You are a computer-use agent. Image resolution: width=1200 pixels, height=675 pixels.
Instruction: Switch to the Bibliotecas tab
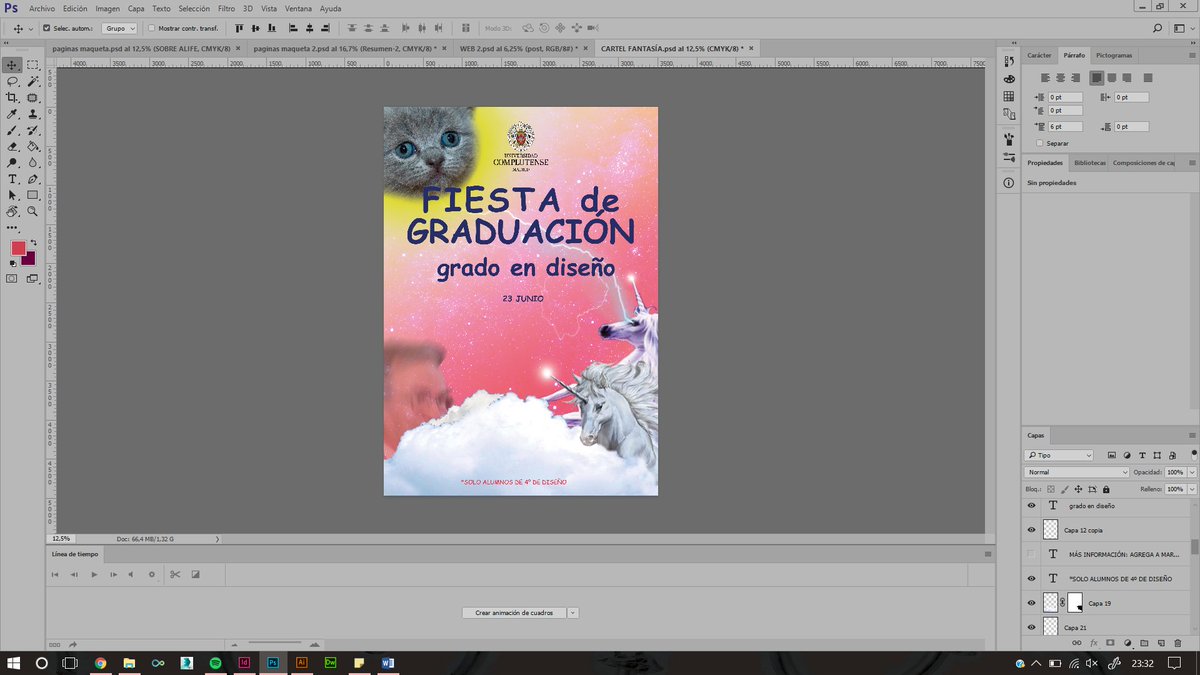click(x=1090, y=162)
